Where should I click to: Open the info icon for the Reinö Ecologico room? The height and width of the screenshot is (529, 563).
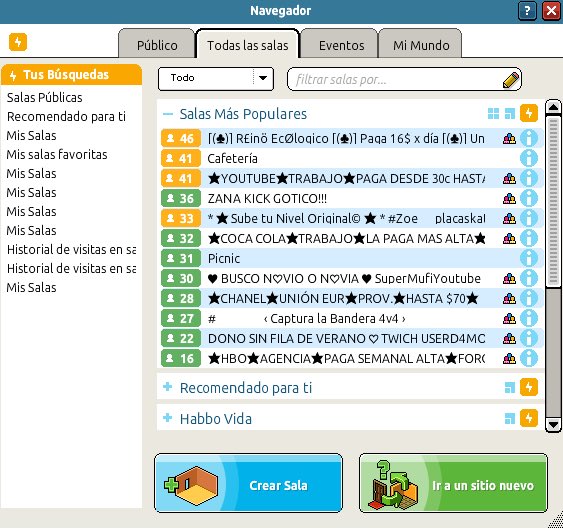click(529, 138)
